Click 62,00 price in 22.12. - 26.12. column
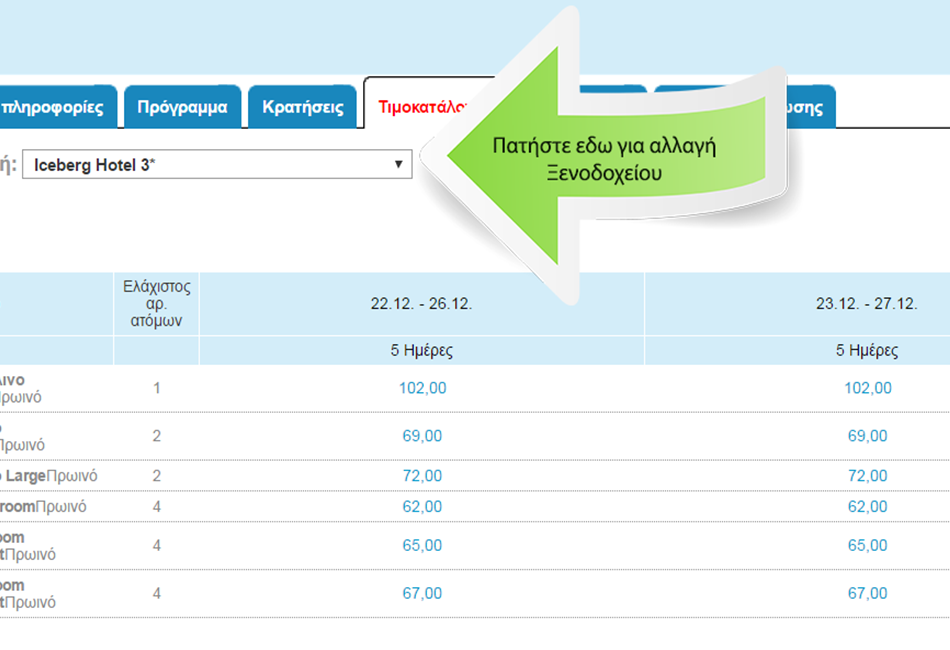 coord(422,507)
